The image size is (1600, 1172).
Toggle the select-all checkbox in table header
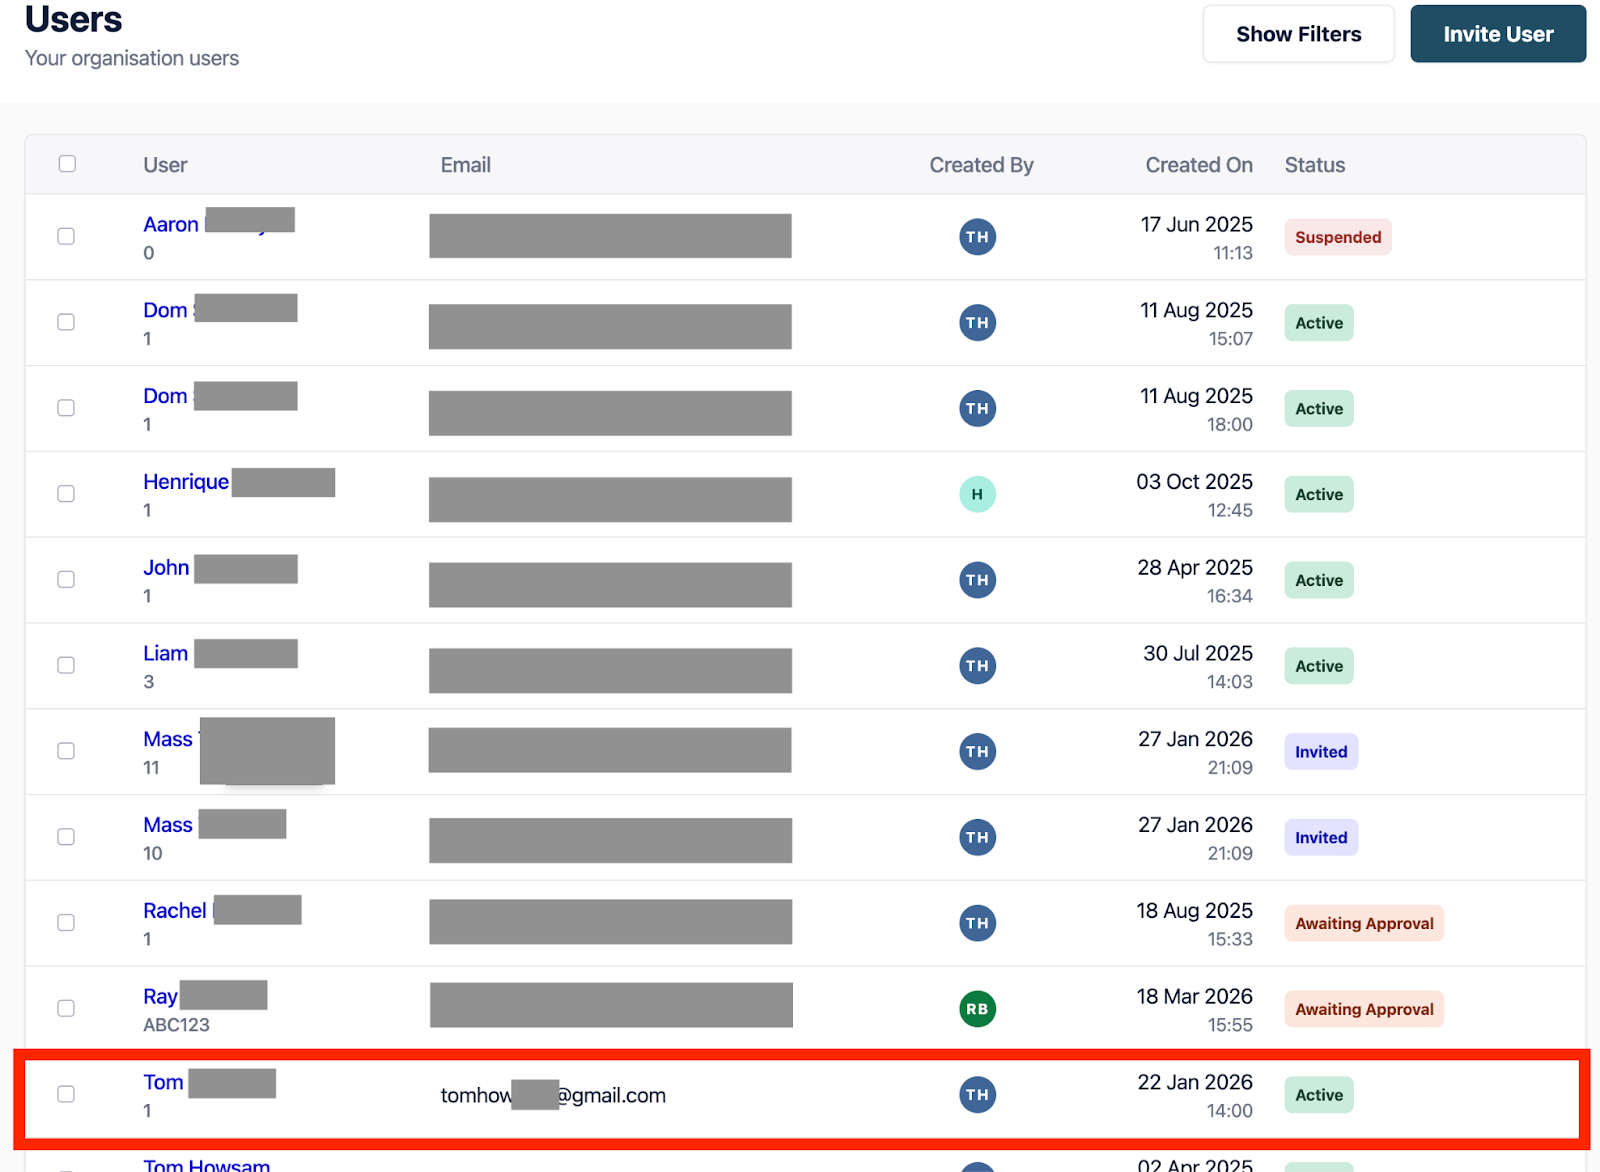click(x=67, y=164)
